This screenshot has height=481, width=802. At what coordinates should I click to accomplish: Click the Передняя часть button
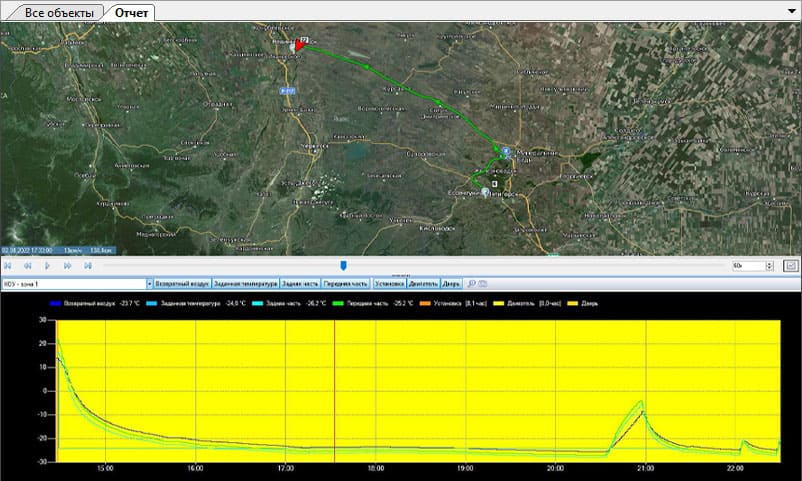[346, 284]
